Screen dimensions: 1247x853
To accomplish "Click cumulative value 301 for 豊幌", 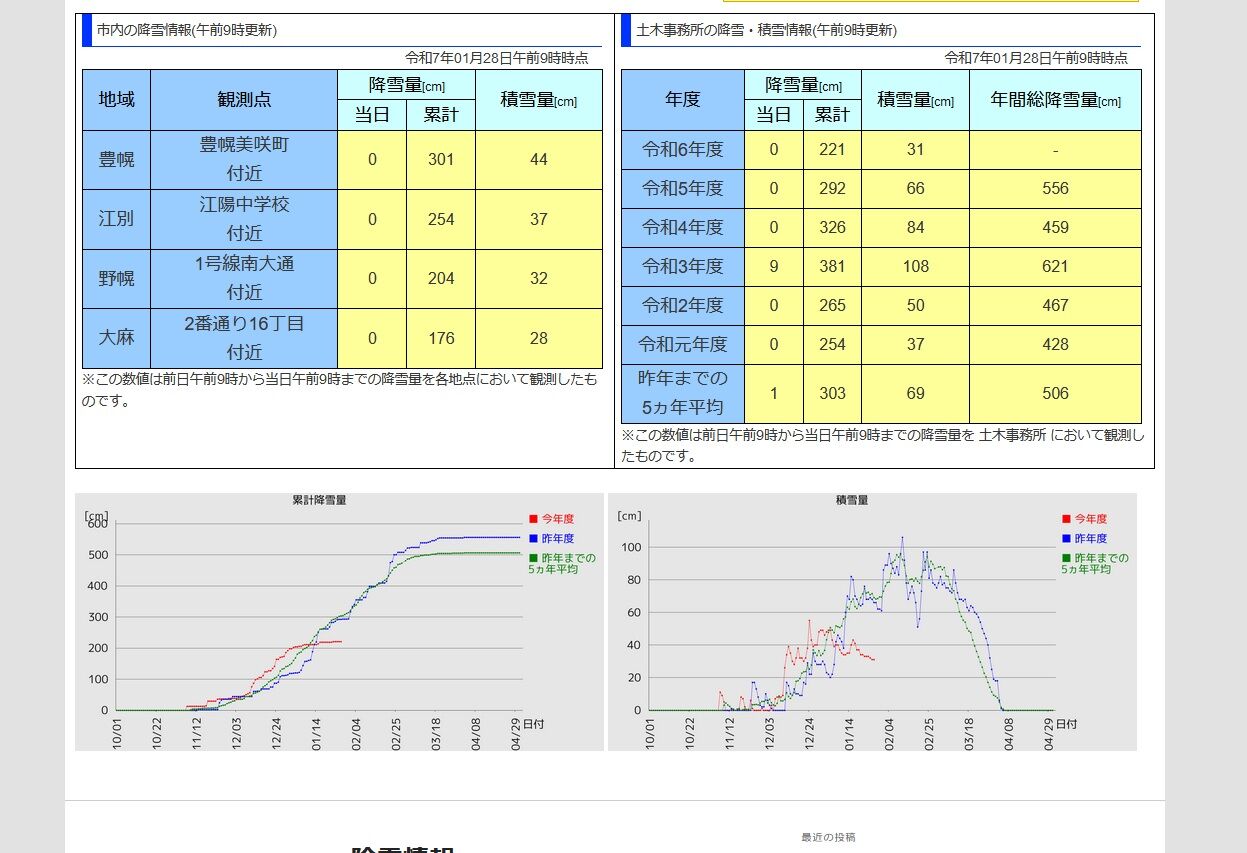I will point(441,160).
